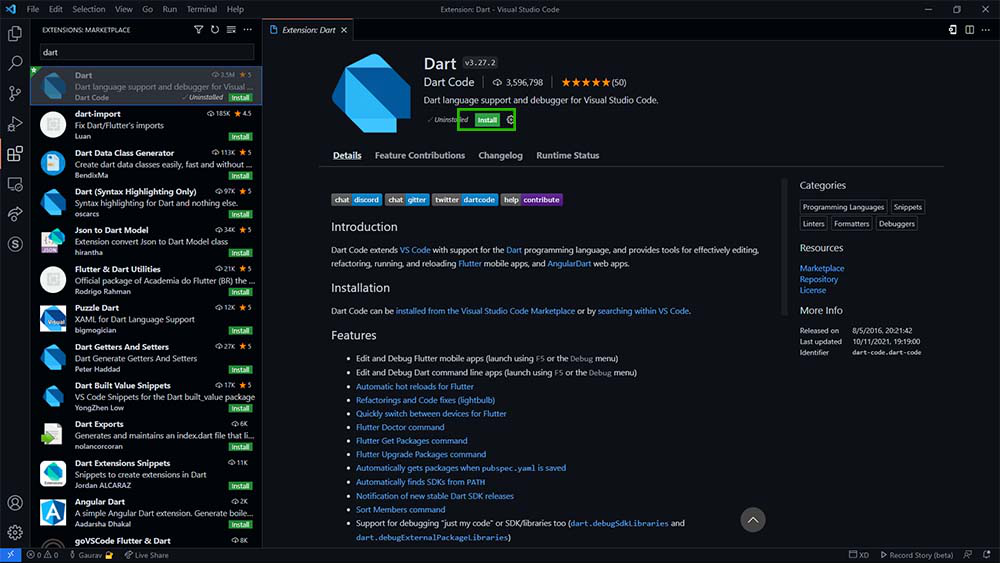Open the Selection menu

[x=89, y=9]
